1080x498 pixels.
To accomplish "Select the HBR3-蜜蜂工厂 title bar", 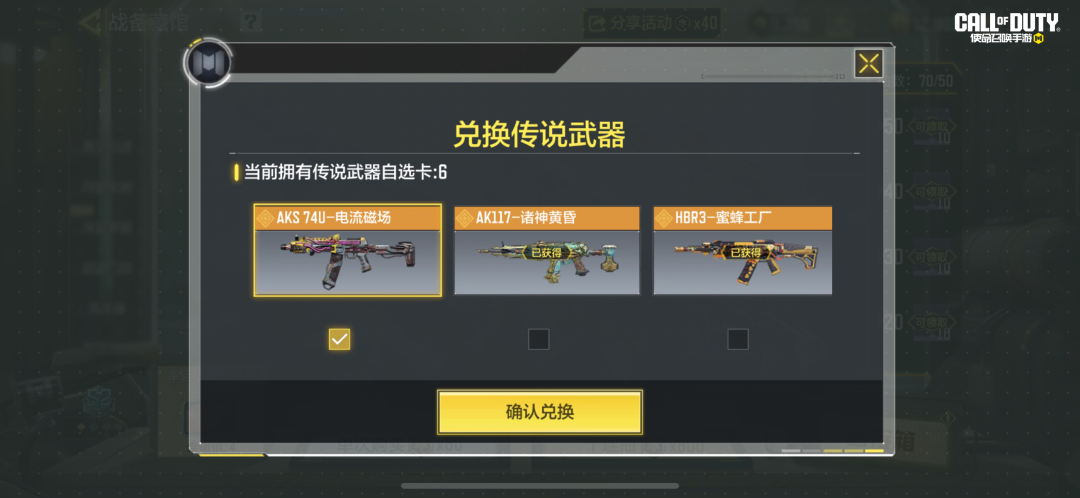I will coord(742,218).
